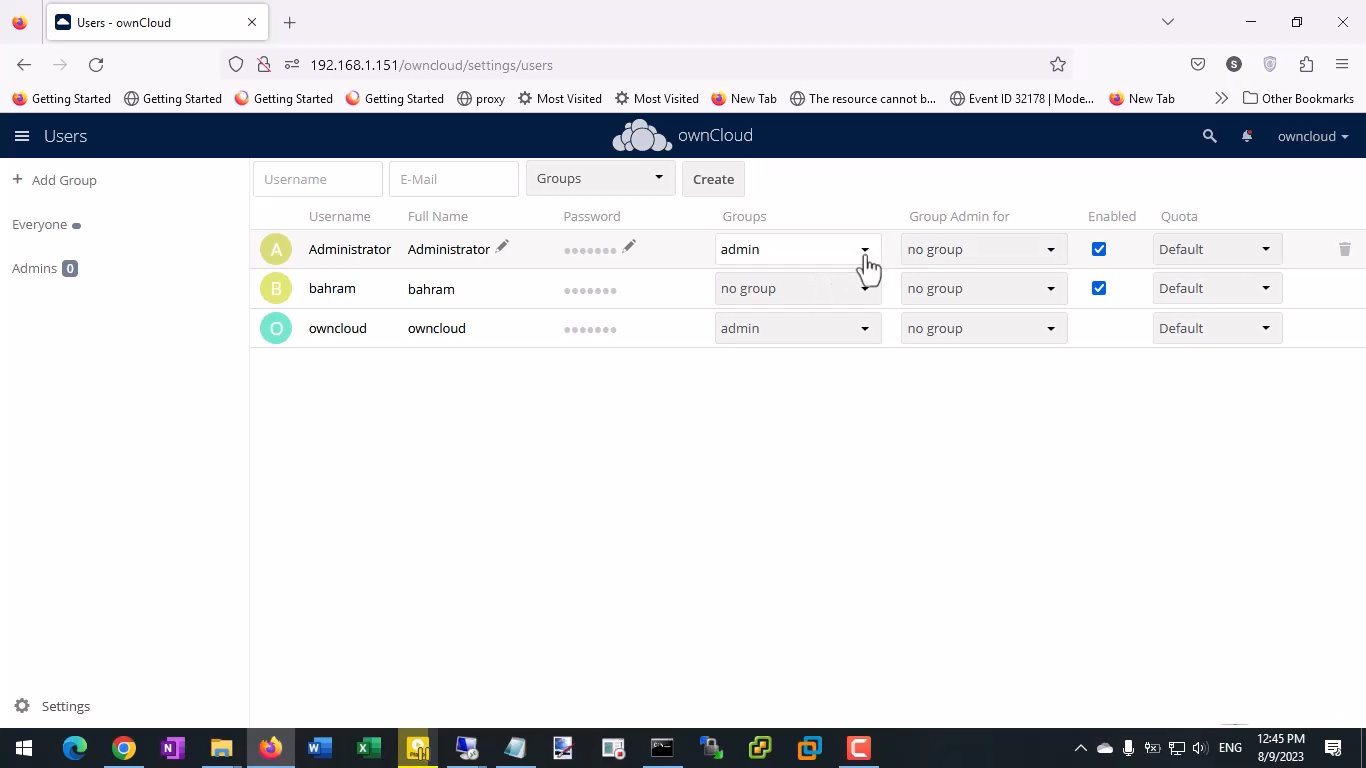
Task: Open bahram groups dropdown showing no group
Action: point(798,288)
